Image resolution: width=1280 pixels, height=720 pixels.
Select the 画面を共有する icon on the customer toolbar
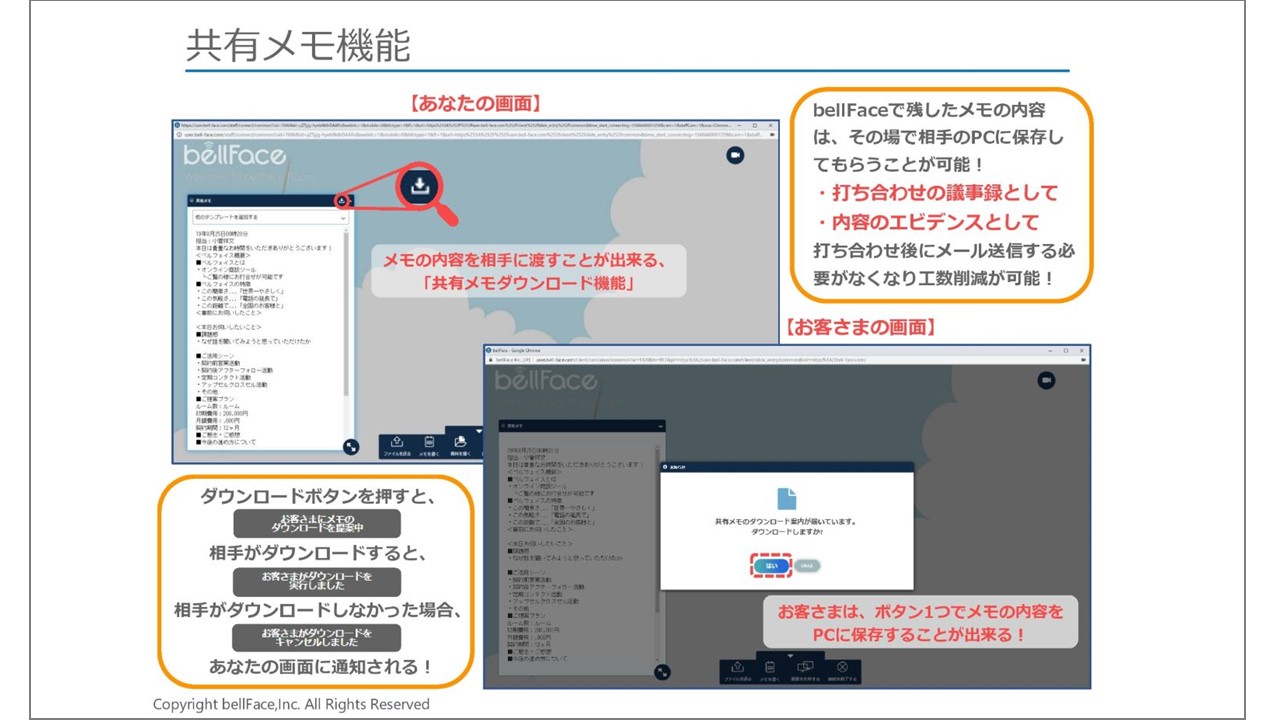coord(805,667)
